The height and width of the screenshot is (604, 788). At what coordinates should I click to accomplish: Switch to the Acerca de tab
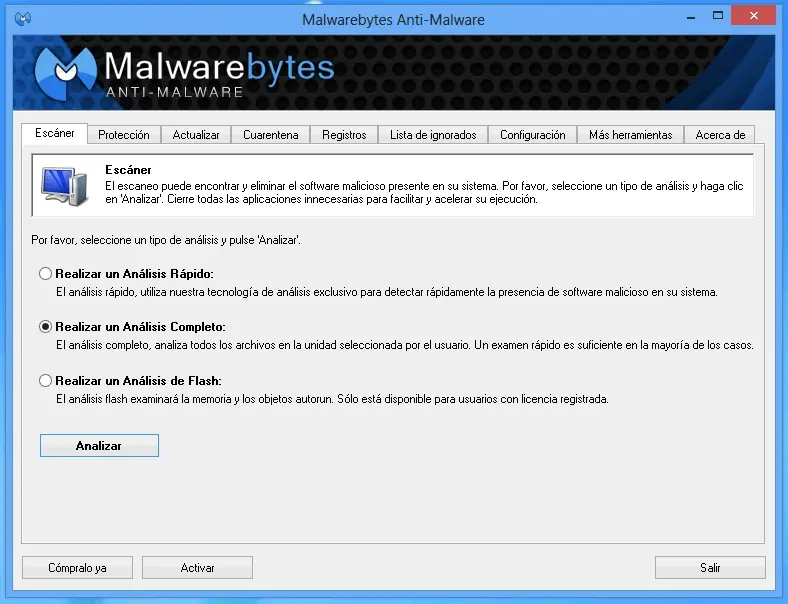click(x=720, y=135)
